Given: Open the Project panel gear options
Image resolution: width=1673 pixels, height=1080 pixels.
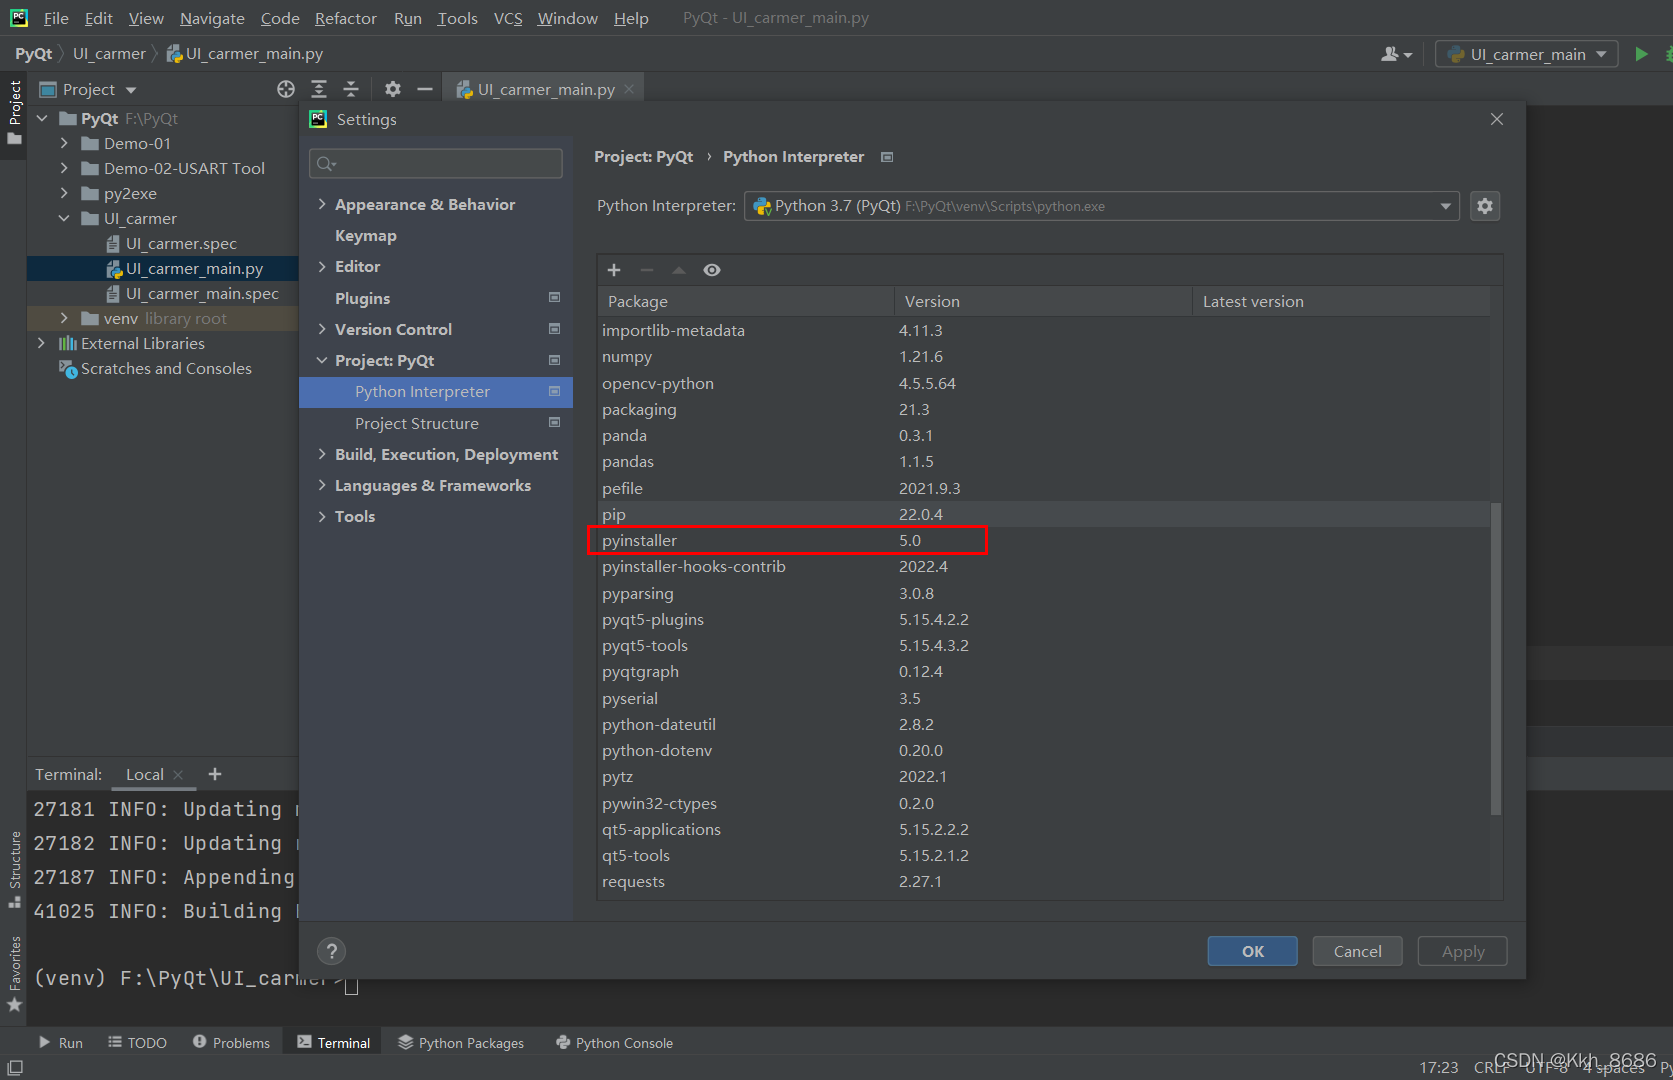Looking at the screenshot, I should [393, 89].
